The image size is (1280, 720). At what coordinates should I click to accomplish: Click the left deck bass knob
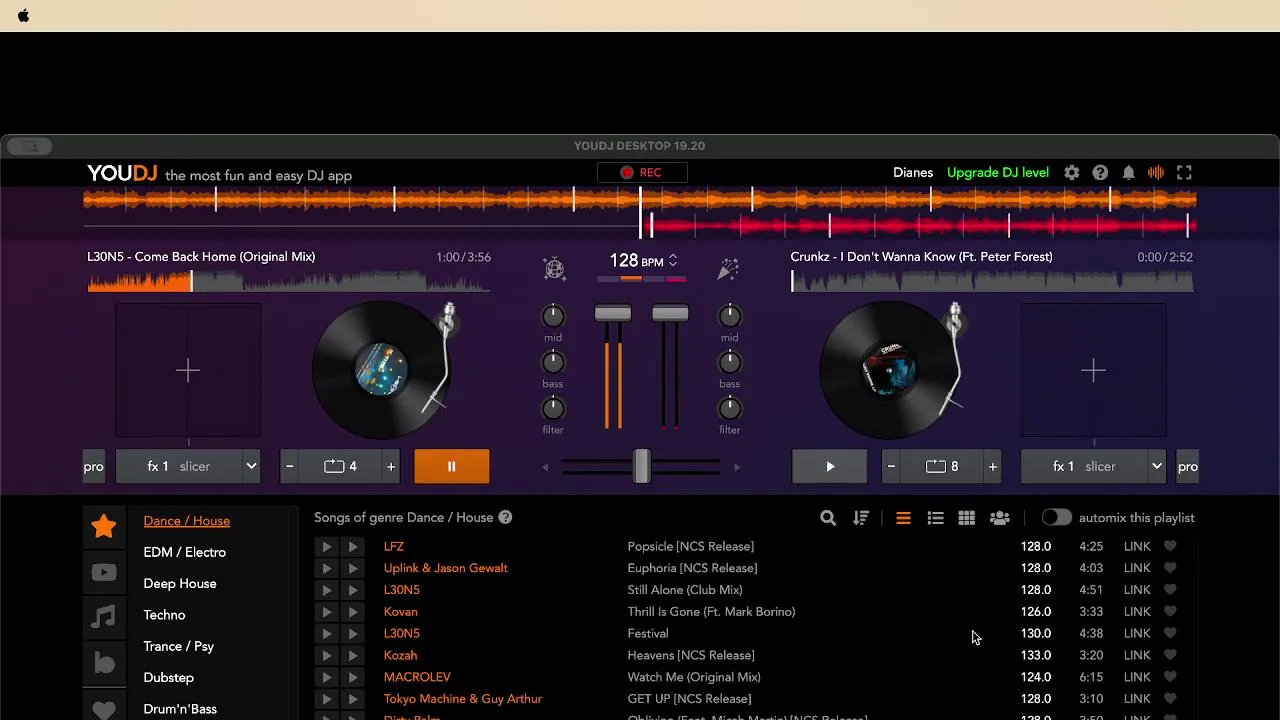click(553, 362)
